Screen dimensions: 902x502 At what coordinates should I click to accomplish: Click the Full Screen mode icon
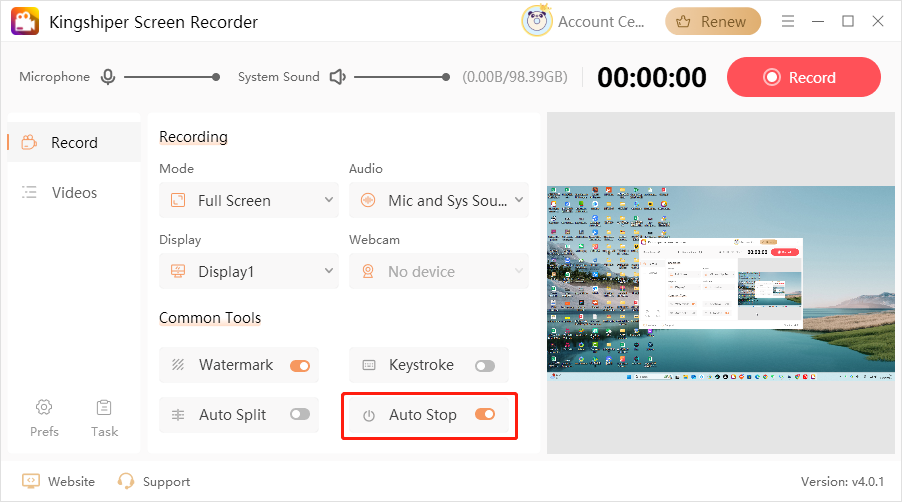(x=178, y=200)
